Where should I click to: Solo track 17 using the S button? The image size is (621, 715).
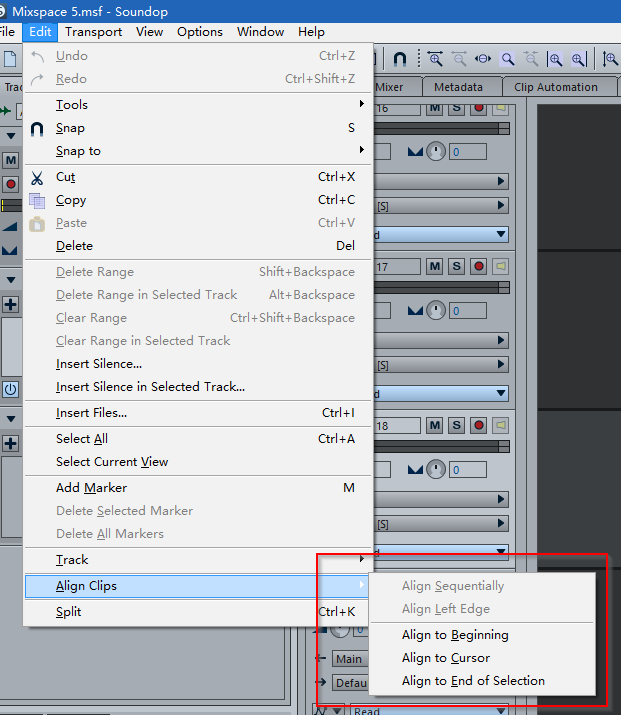[457, 266]
